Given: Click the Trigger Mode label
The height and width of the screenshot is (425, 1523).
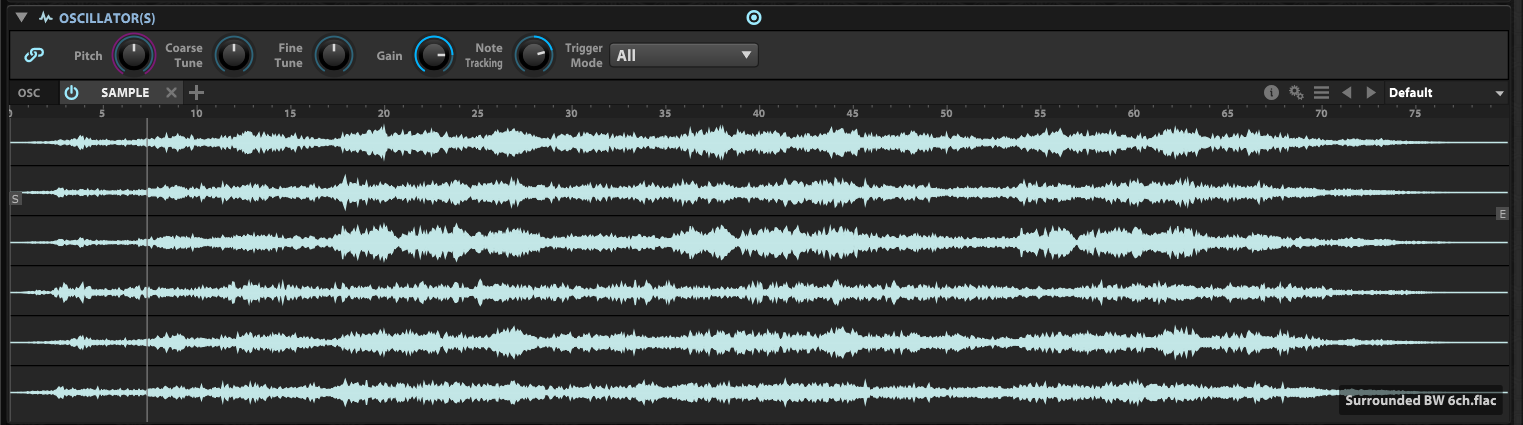Looking at the screenshot, I should click(584, 55).
